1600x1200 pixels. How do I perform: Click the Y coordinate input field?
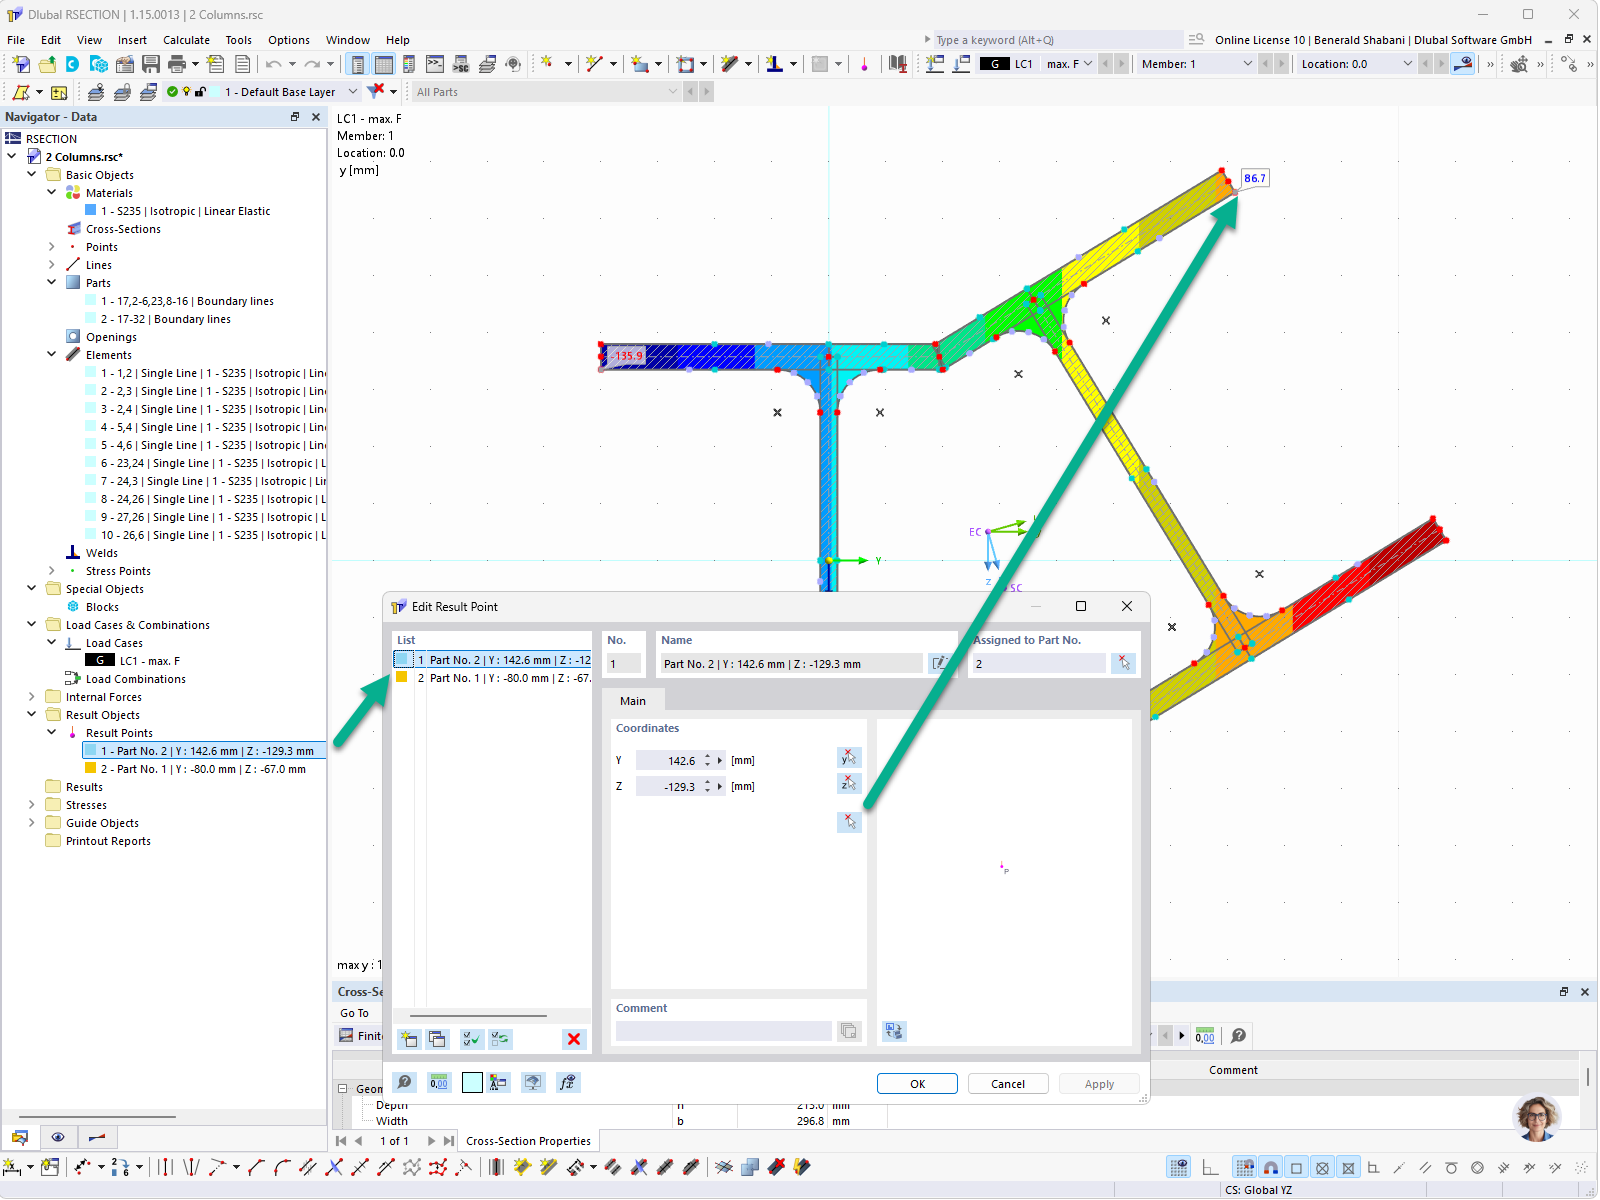[667, 761]
